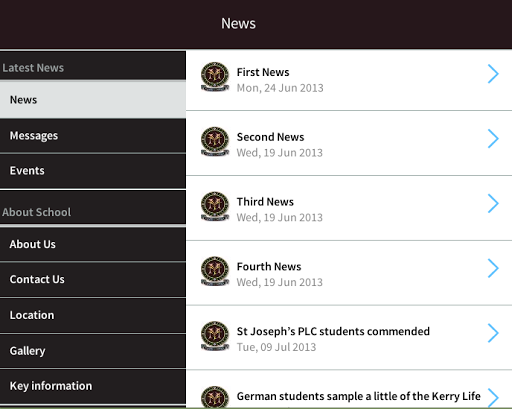
Task: Open Messages from the sidebar
Action: [93, 136]
